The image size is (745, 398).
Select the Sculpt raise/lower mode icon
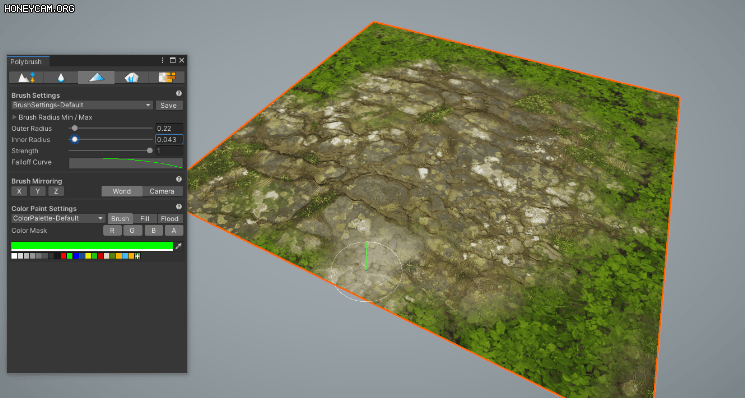point(26,77)
